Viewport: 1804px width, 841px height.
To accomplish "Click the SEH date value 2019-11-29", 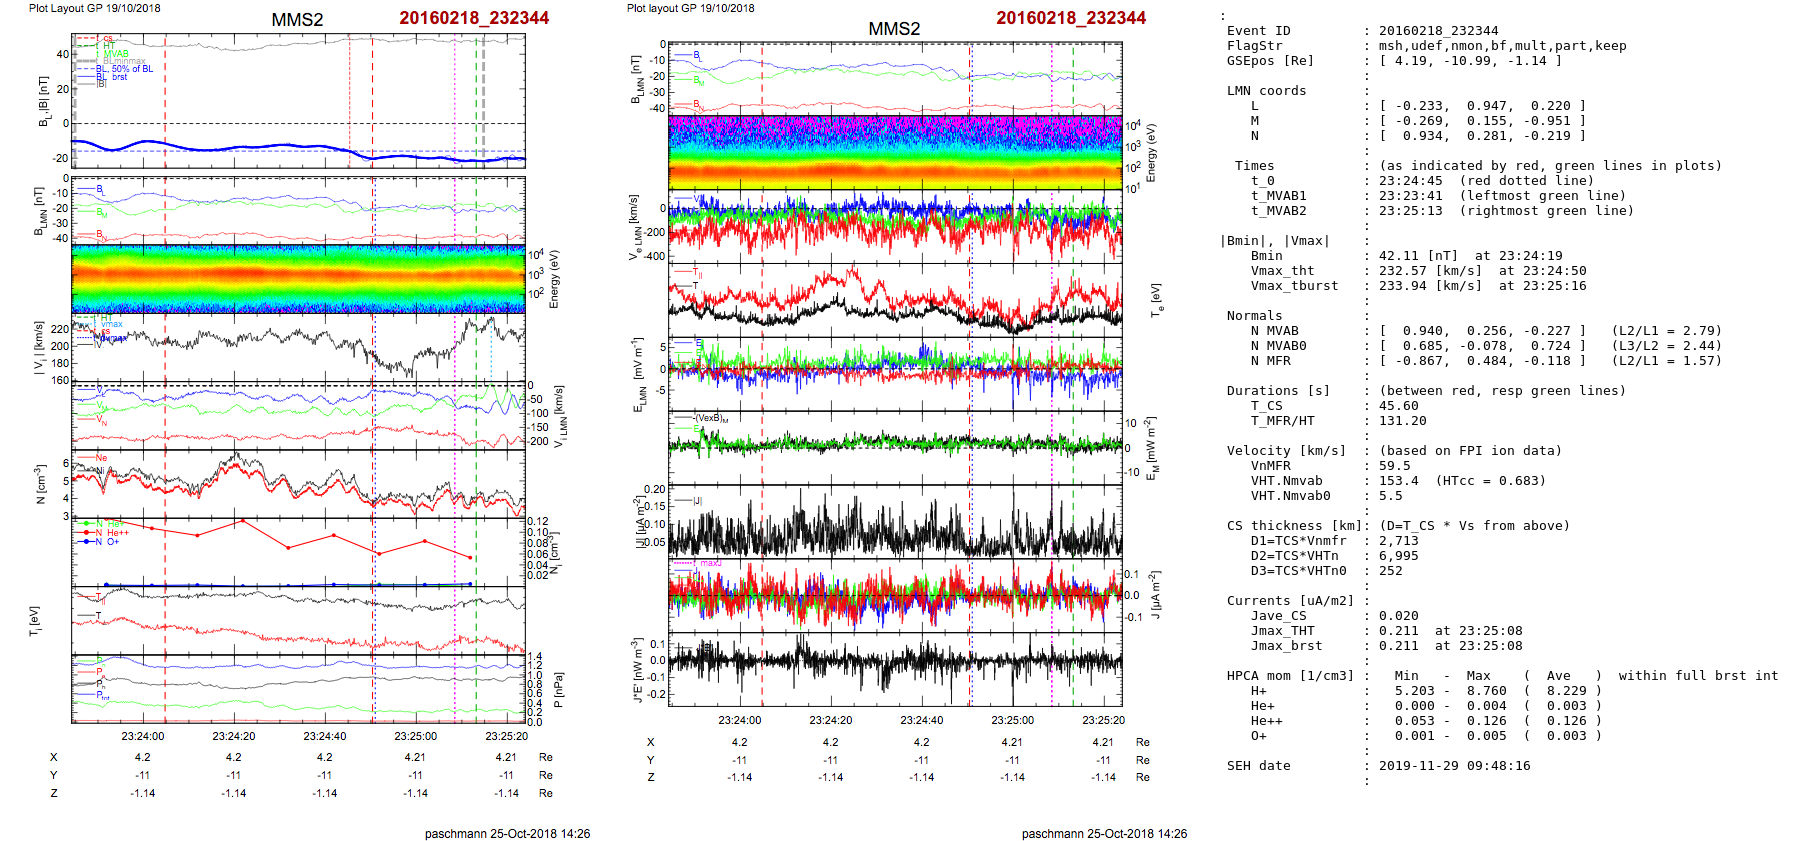I will [1438, 766].
